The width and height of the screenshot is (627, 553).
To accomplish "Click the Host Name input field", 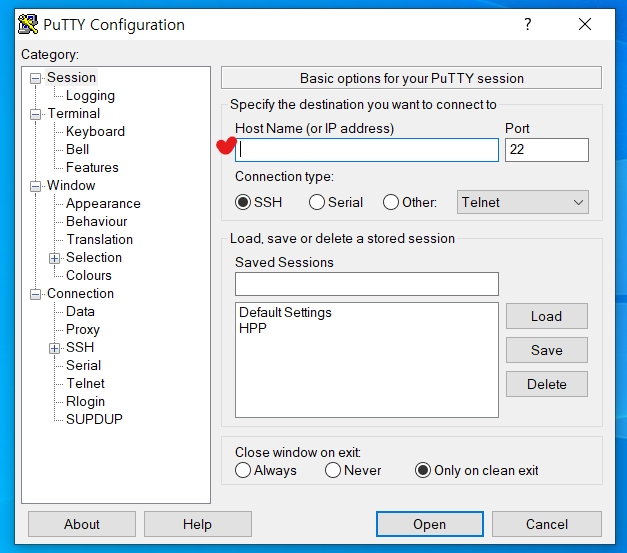I will coord(367,150).
